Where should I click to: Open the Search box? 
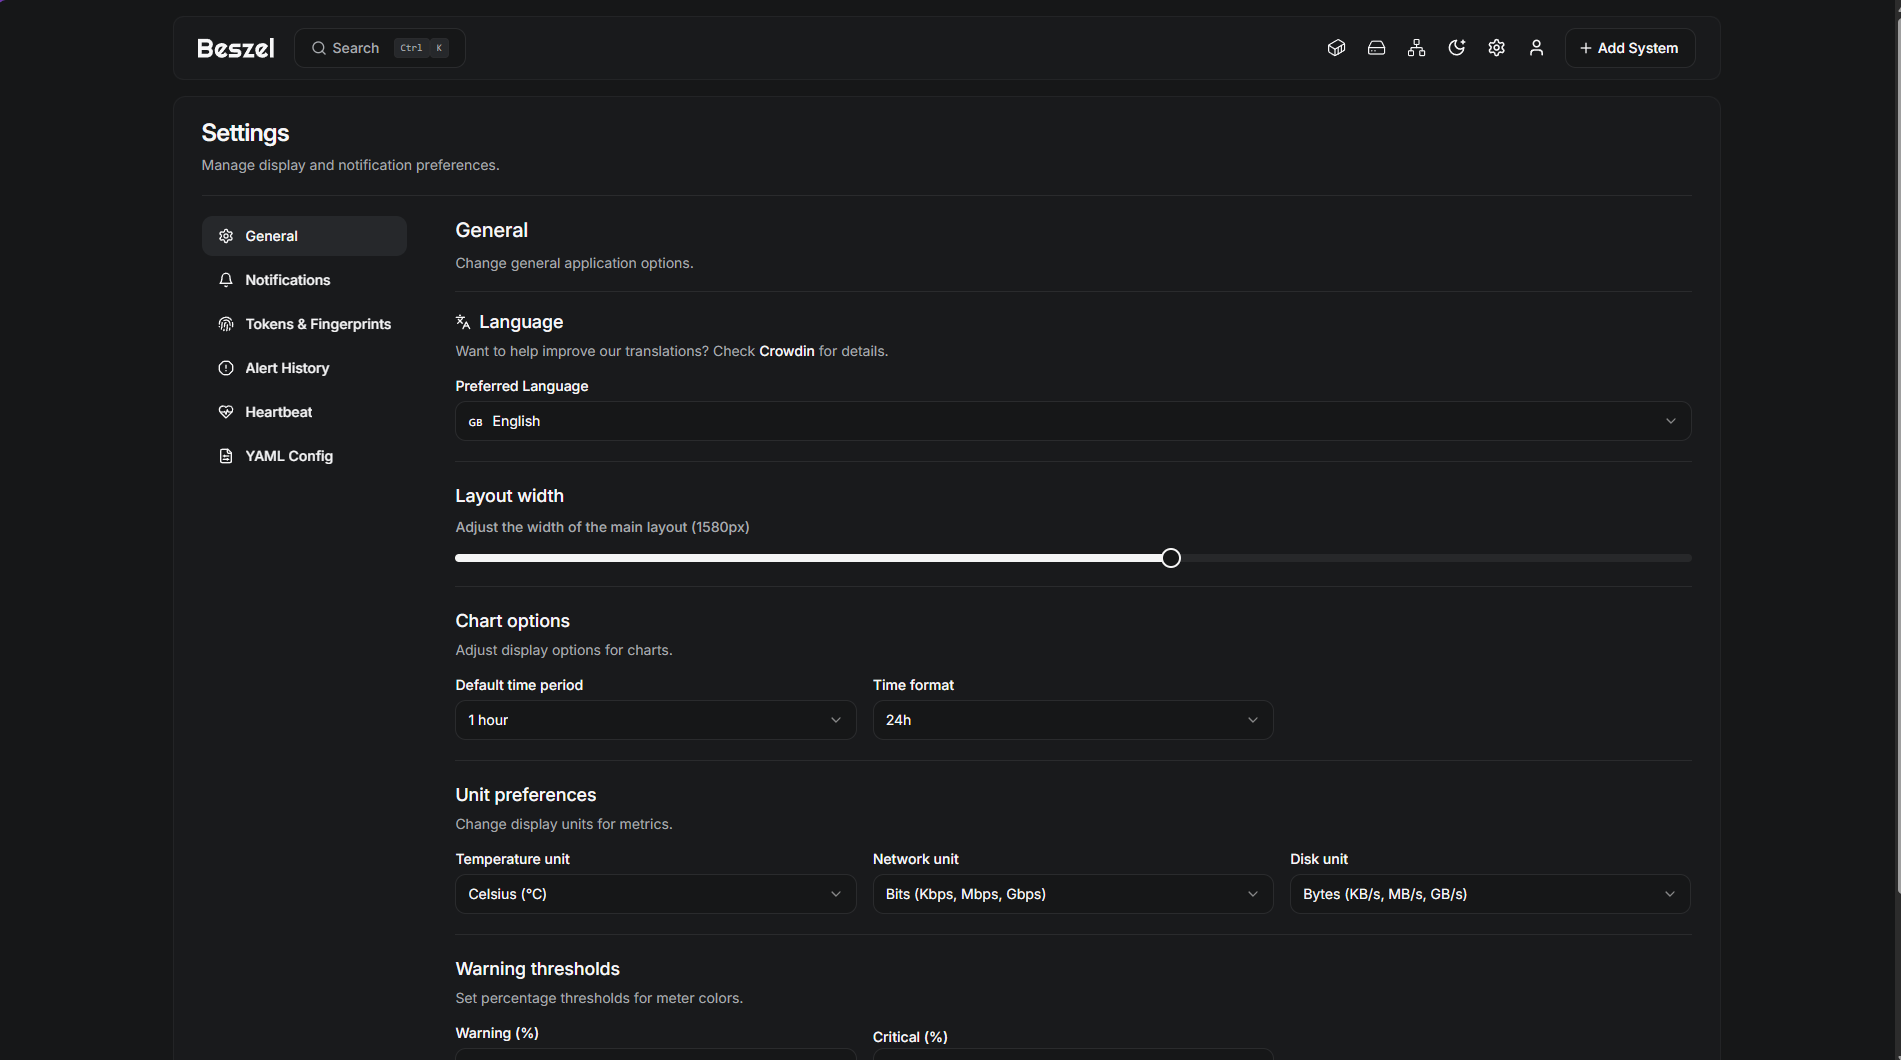click(x=380, y=48)
